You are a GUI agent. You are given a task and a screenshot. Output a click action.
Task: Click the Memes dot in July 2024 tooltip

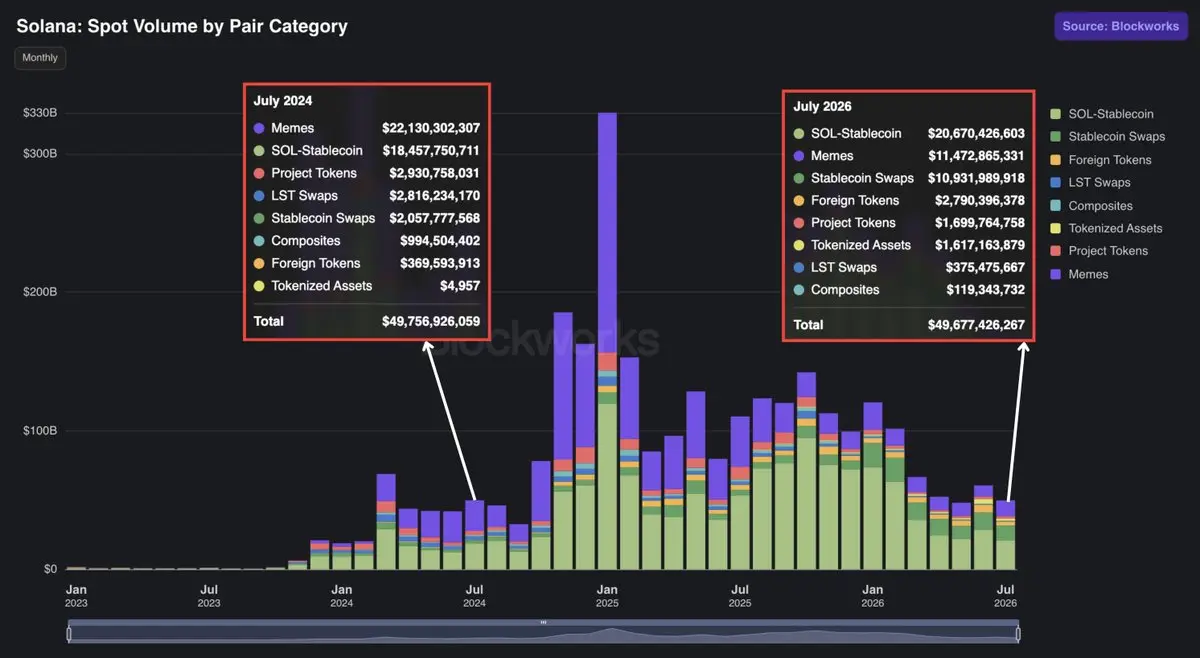click(259, 128)
